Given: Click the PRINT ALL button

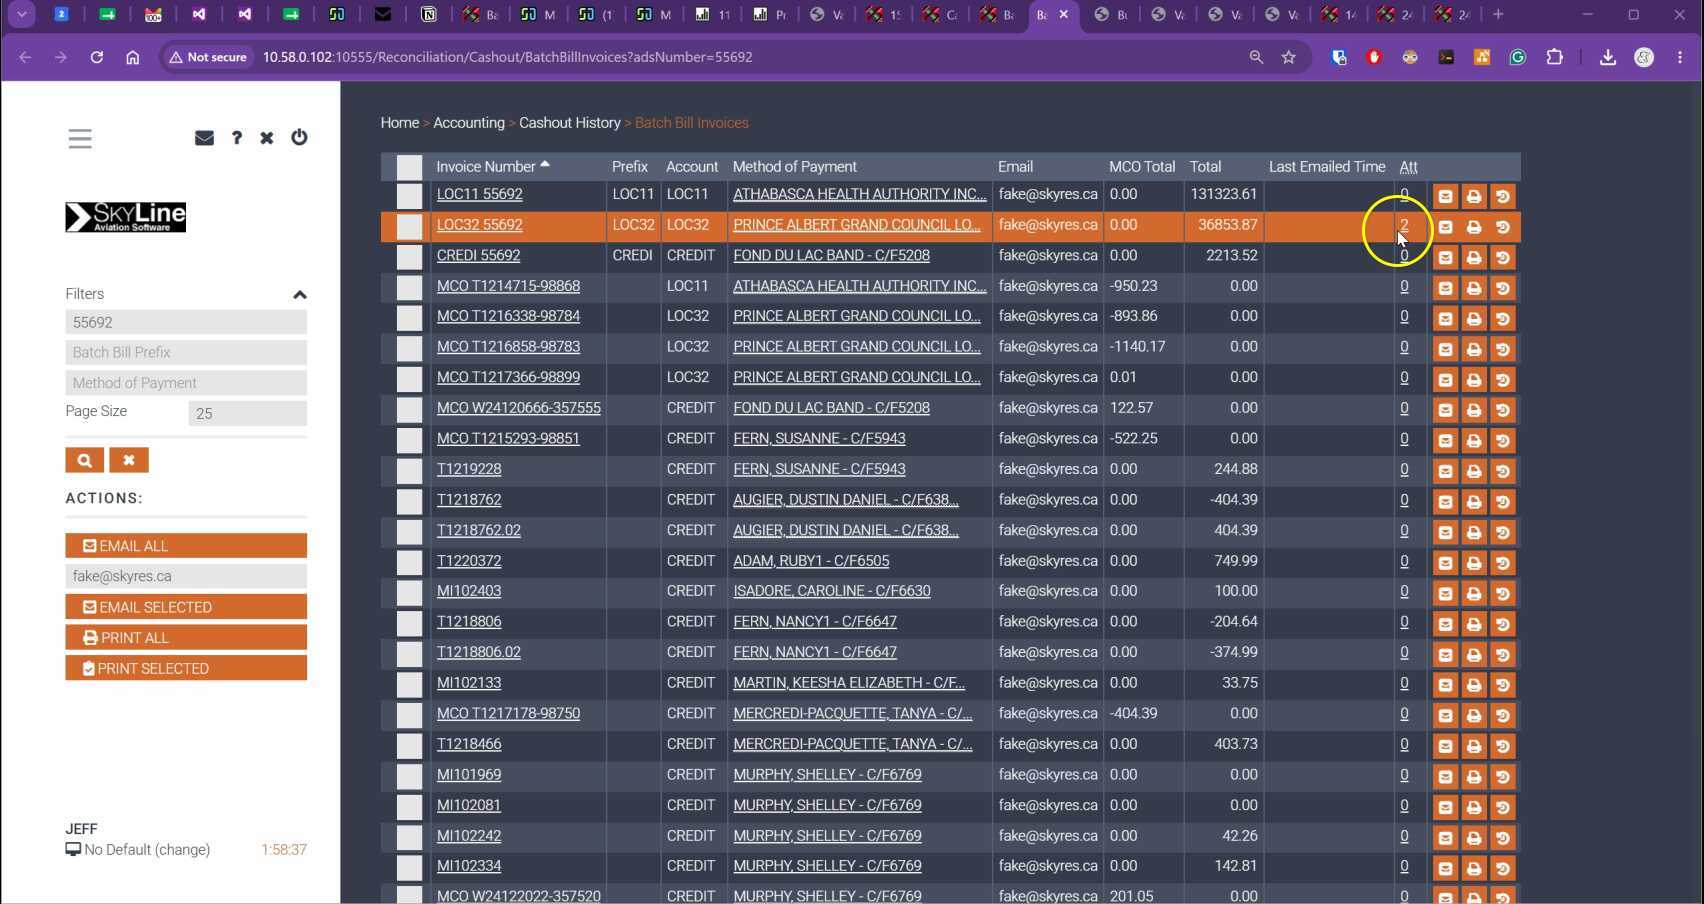Looking at the screenshot, I should click(186, 638).
